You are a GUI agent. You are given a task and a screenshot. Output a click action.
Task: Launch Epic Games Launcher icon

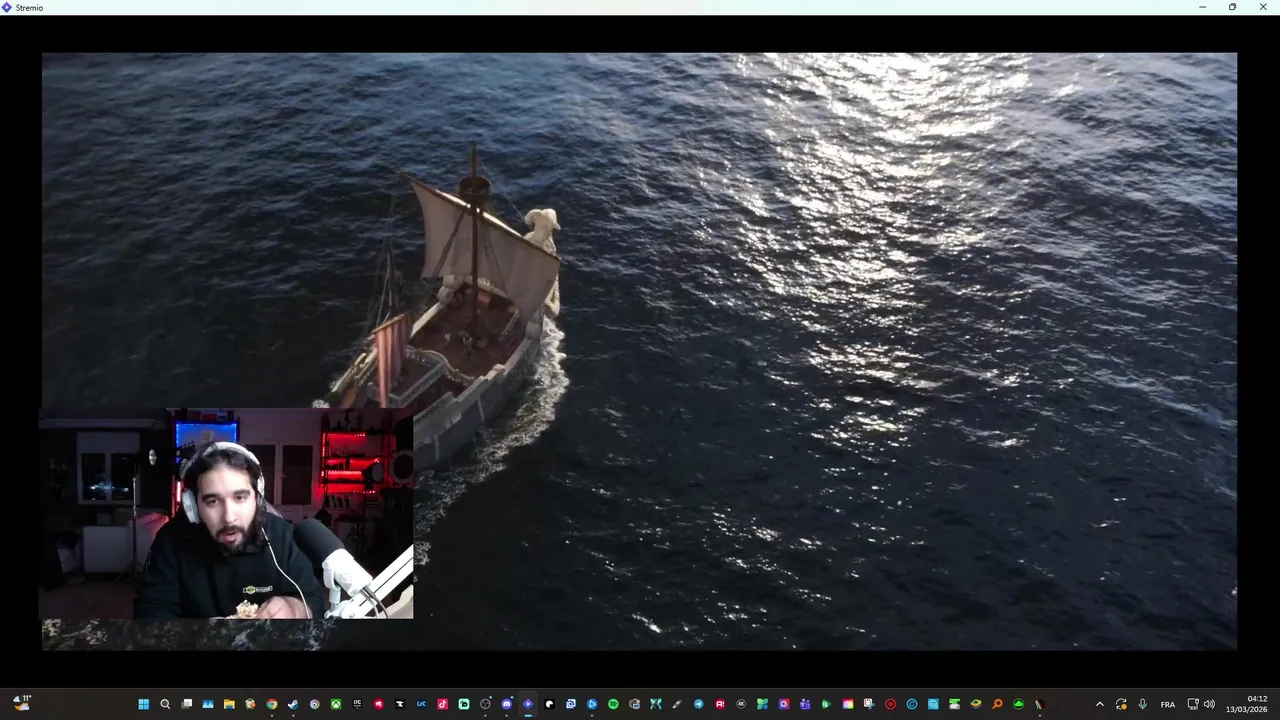tap(357, 704)
